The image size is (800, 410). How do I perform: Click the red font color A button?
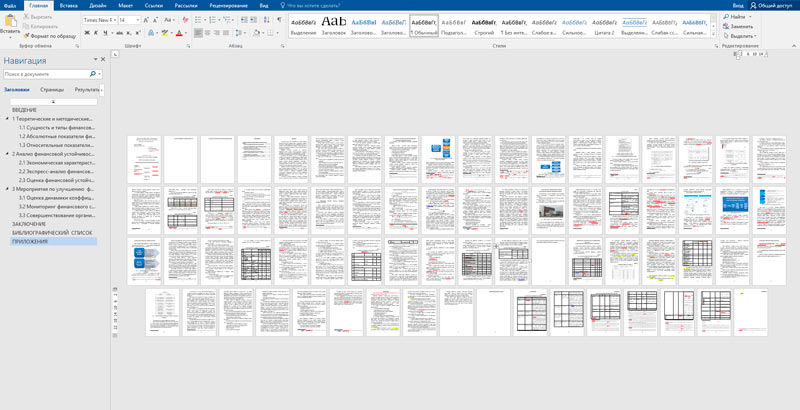pyautogui.click(x=179, y=33)
